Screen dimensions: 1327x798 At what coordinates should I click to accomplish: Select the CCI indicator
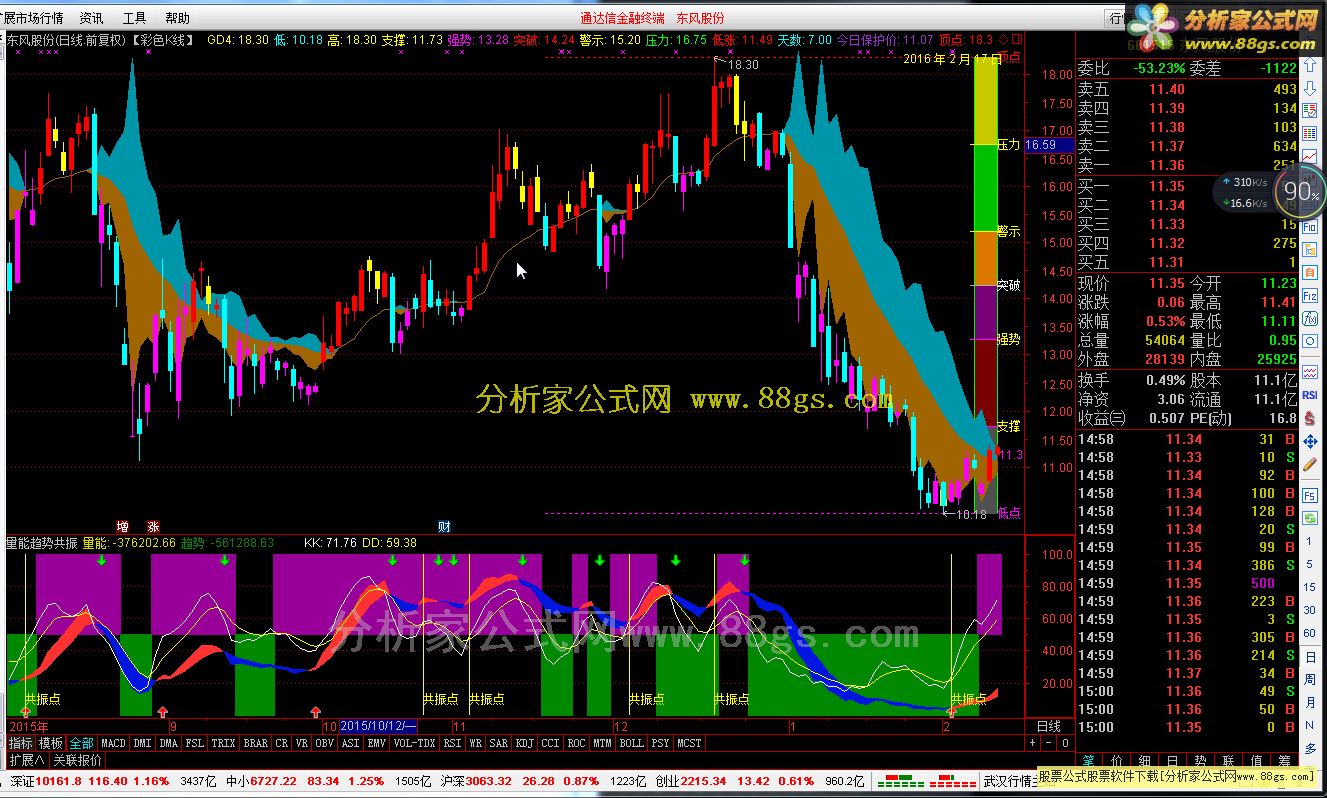pyautogui.click(x=550, y=743)
